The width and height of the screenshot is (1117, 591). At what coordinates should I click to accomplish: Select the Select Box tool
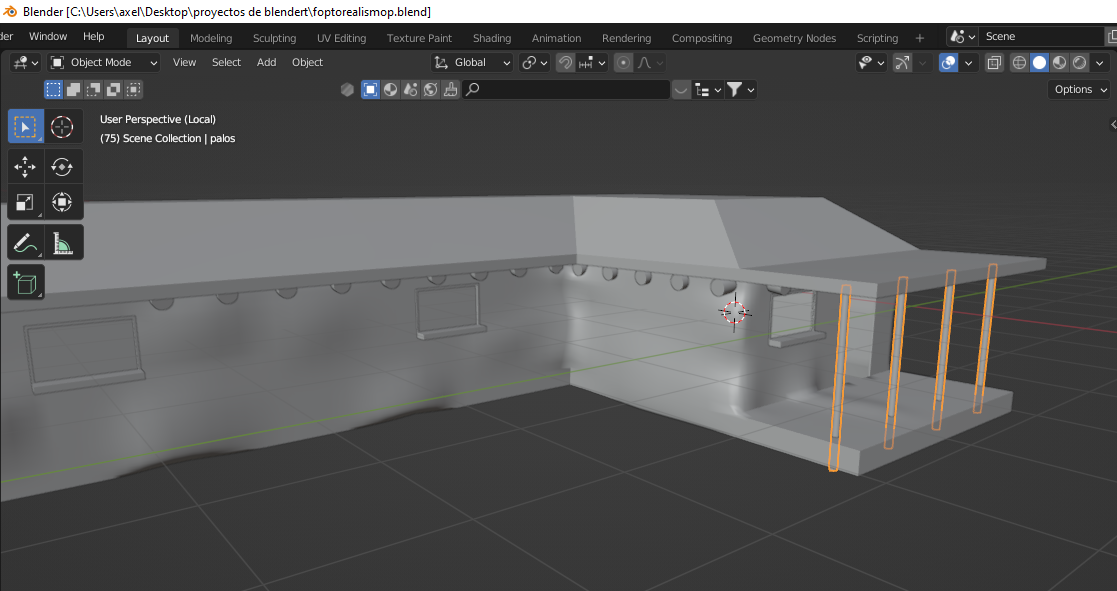[25, 127]
